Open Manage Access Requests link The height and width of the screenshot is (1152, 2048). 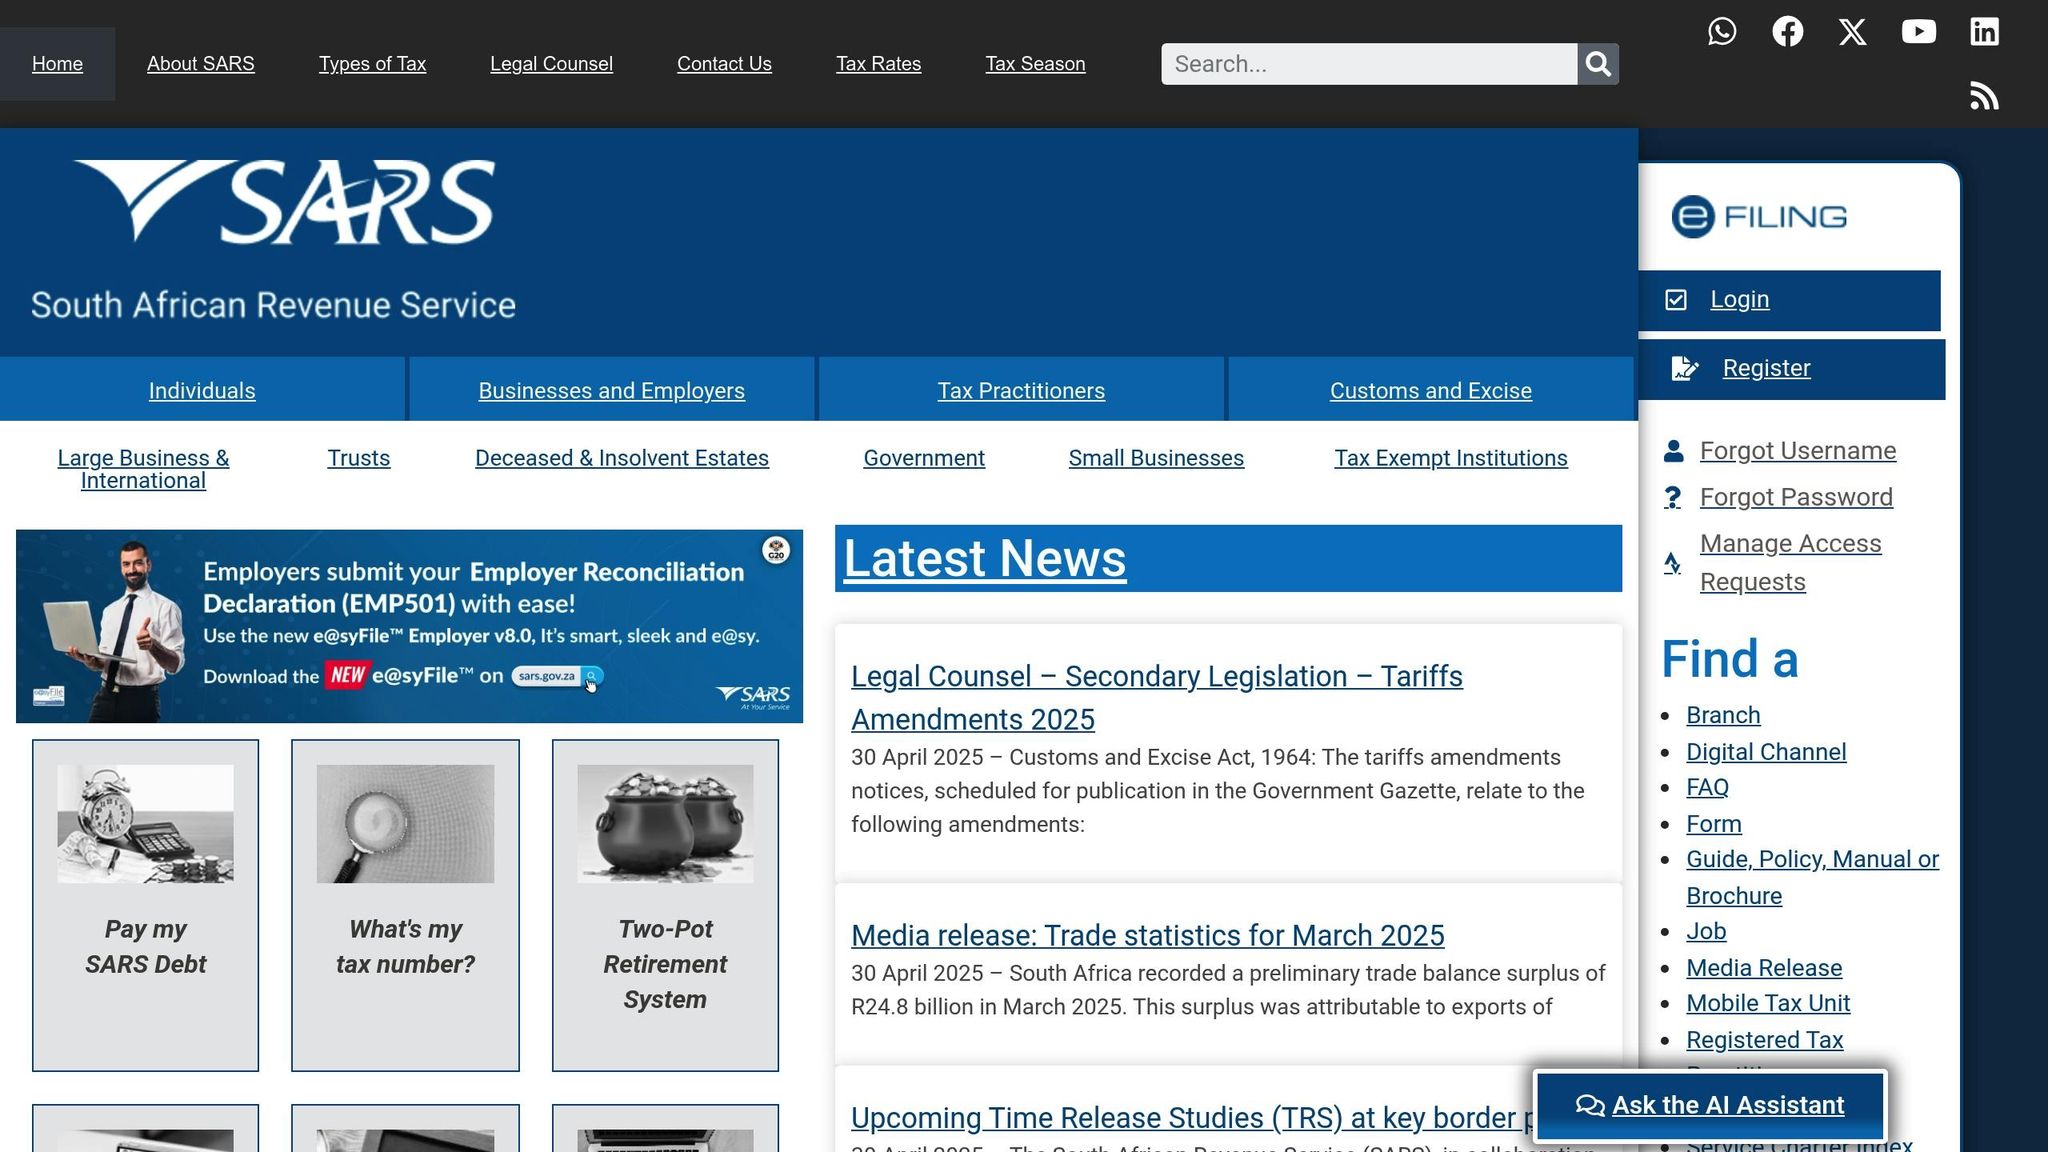coord(1790,563)
